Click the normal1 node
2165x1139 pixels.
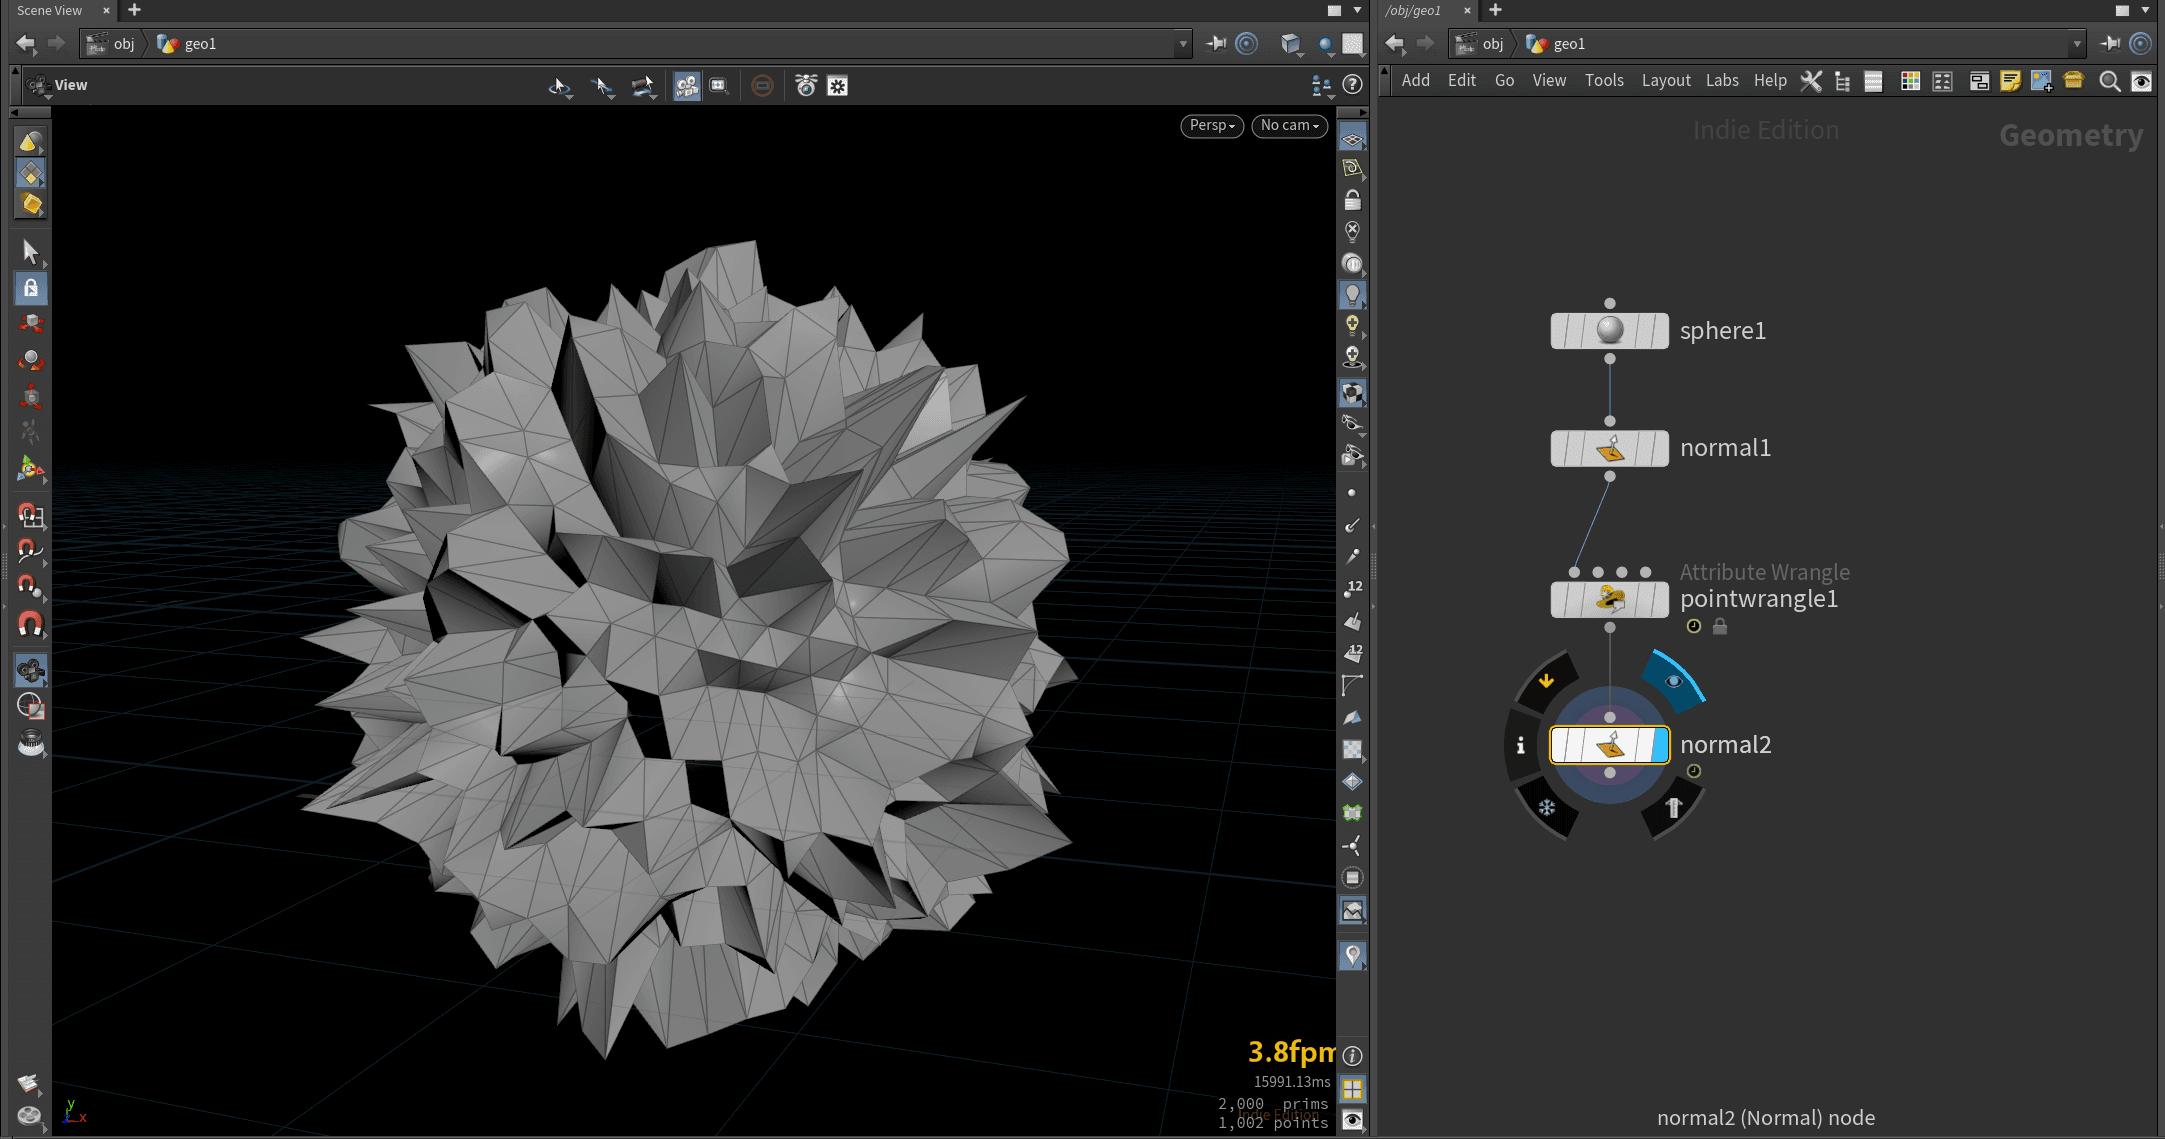pyautogui.click(x=1609, y=448)
